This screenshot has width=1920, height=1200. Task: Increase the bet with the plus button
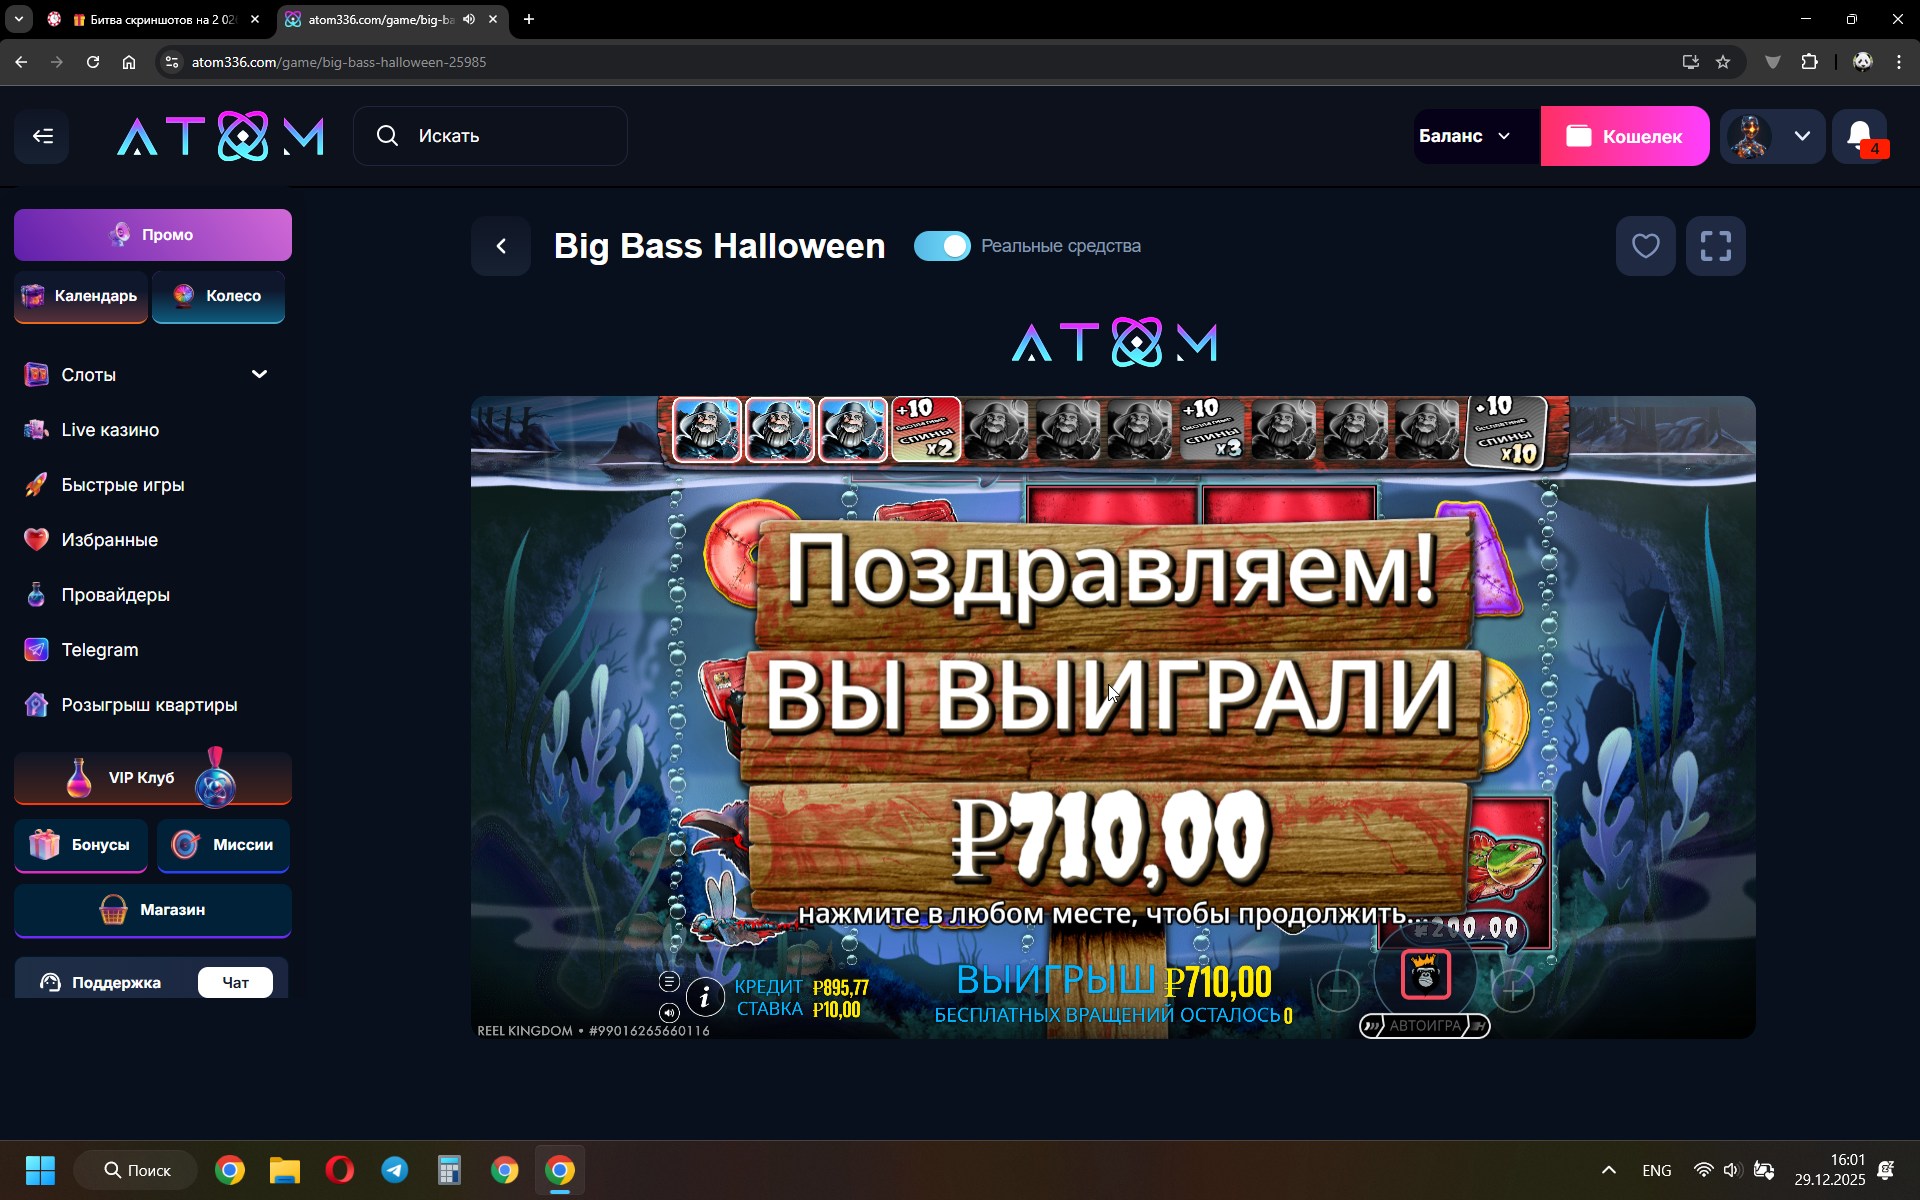(x=1513, y=991)
